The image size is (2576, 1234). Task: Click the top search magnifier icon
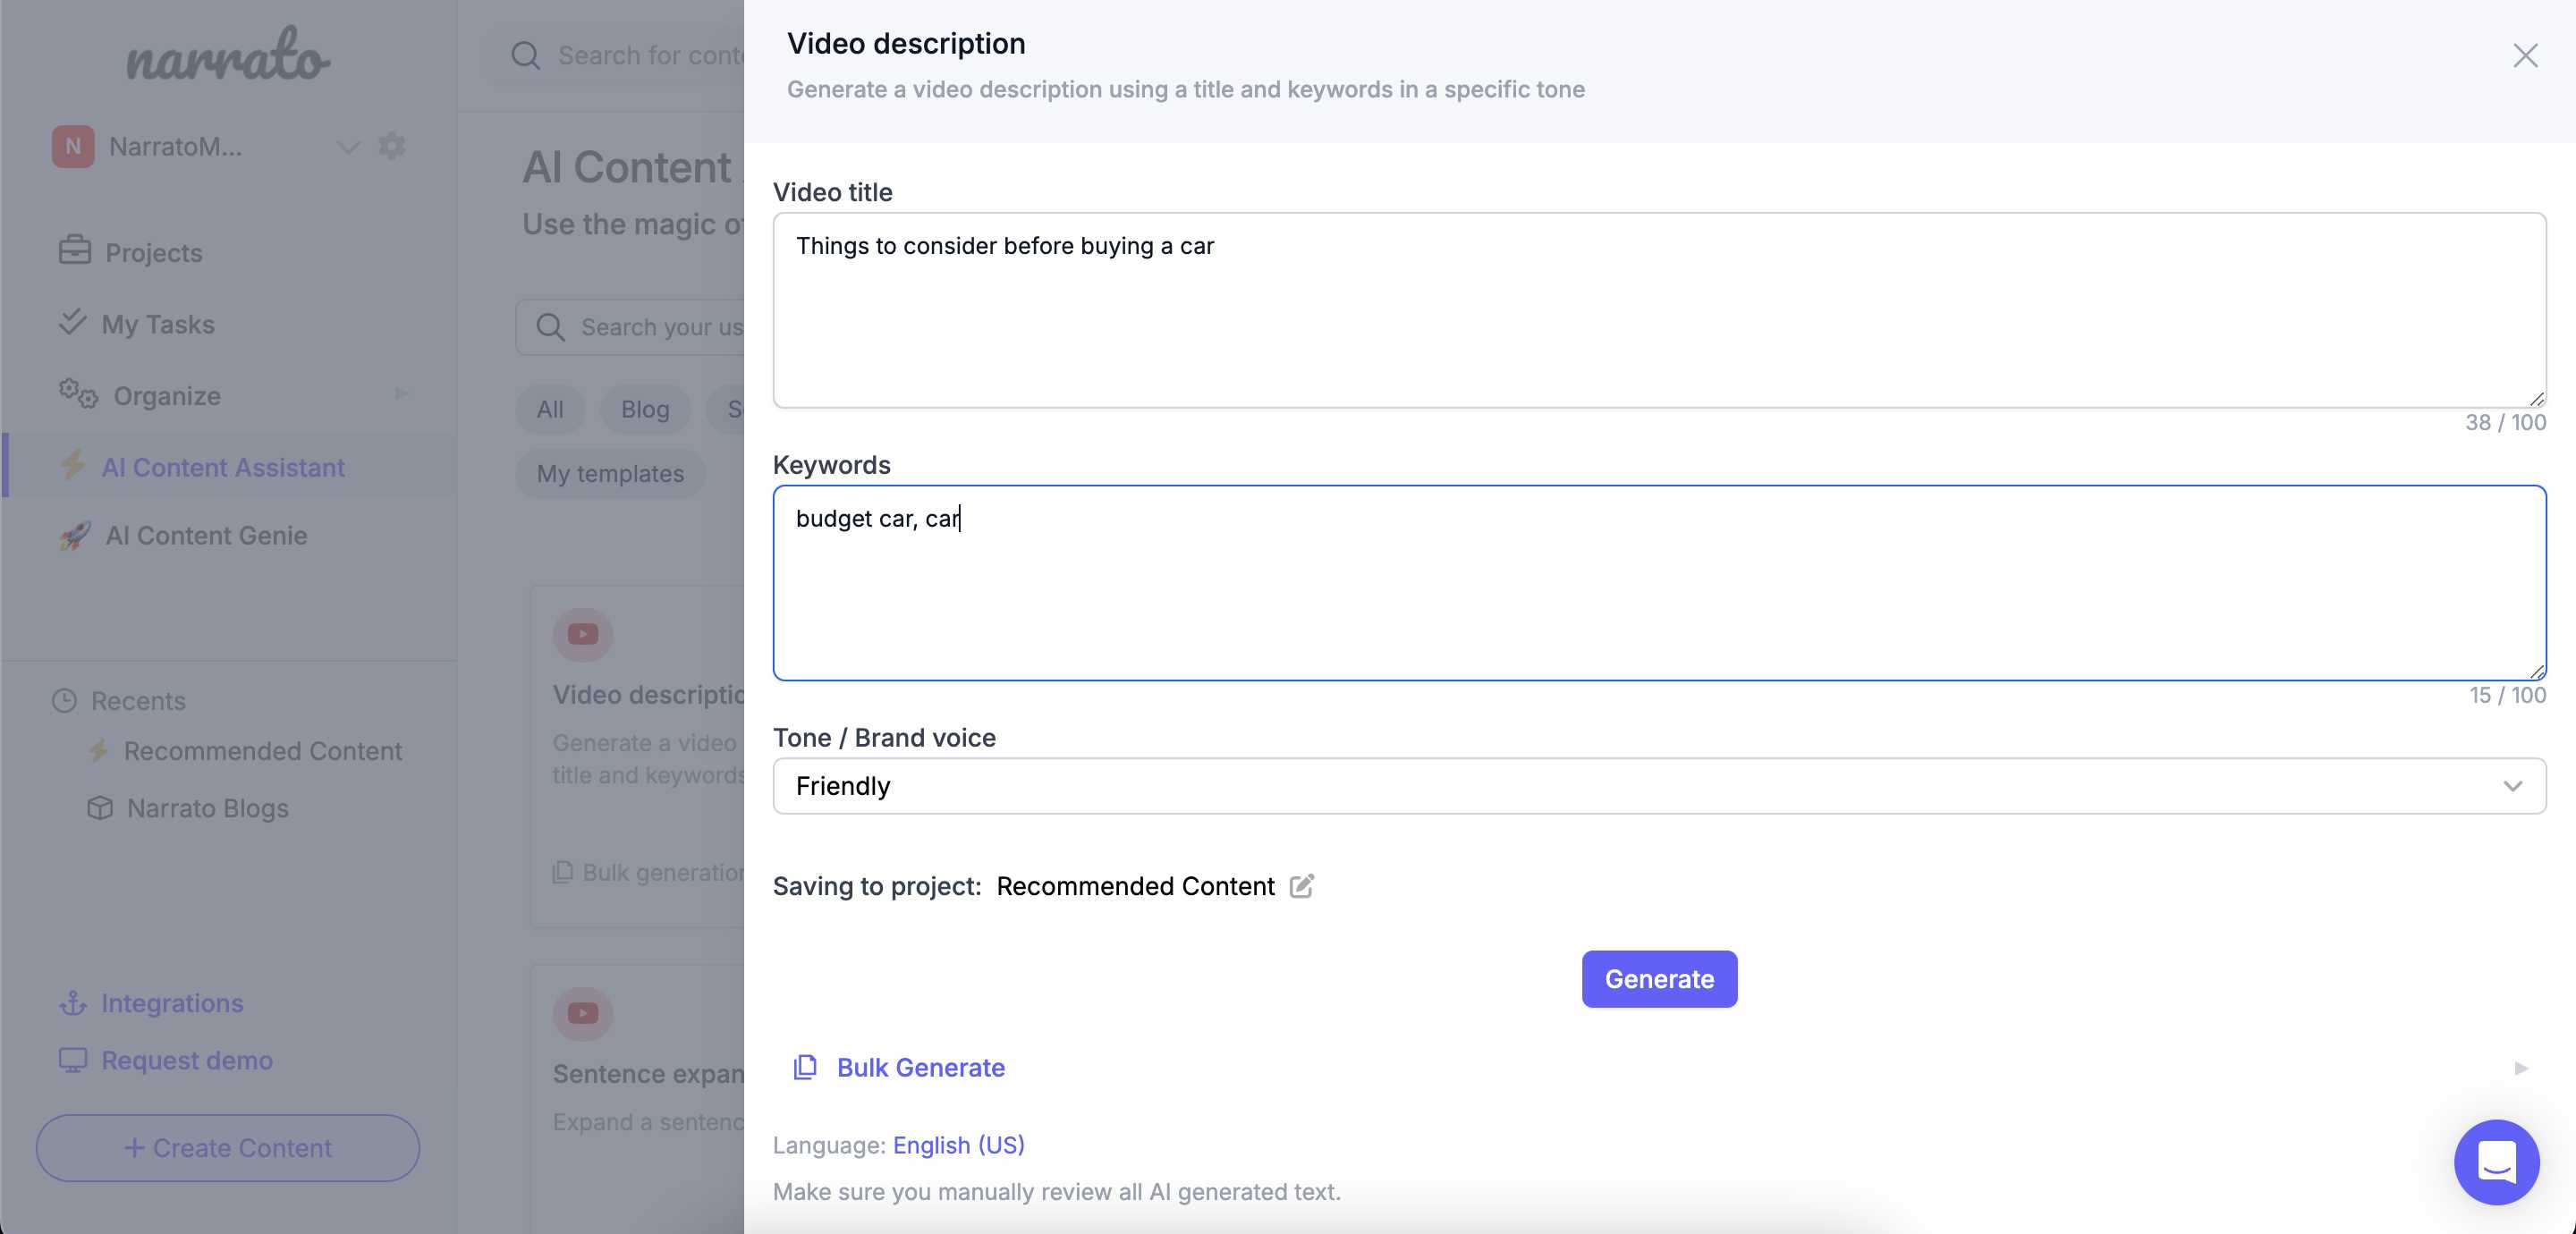point(526,56)
